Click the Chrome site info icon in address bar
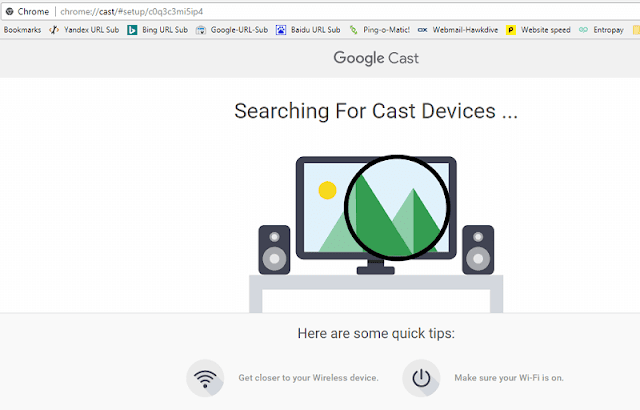640x410 pixels. point(9,11)
